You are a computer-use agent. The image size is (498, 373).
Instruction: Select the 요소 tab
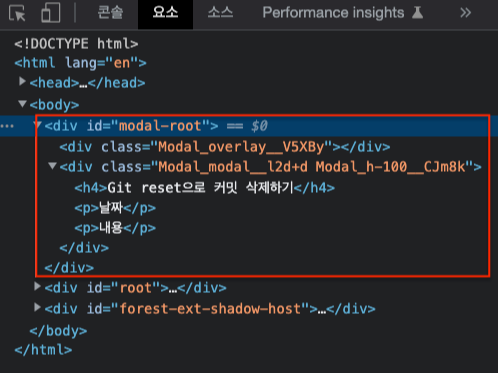click(165, 13)
